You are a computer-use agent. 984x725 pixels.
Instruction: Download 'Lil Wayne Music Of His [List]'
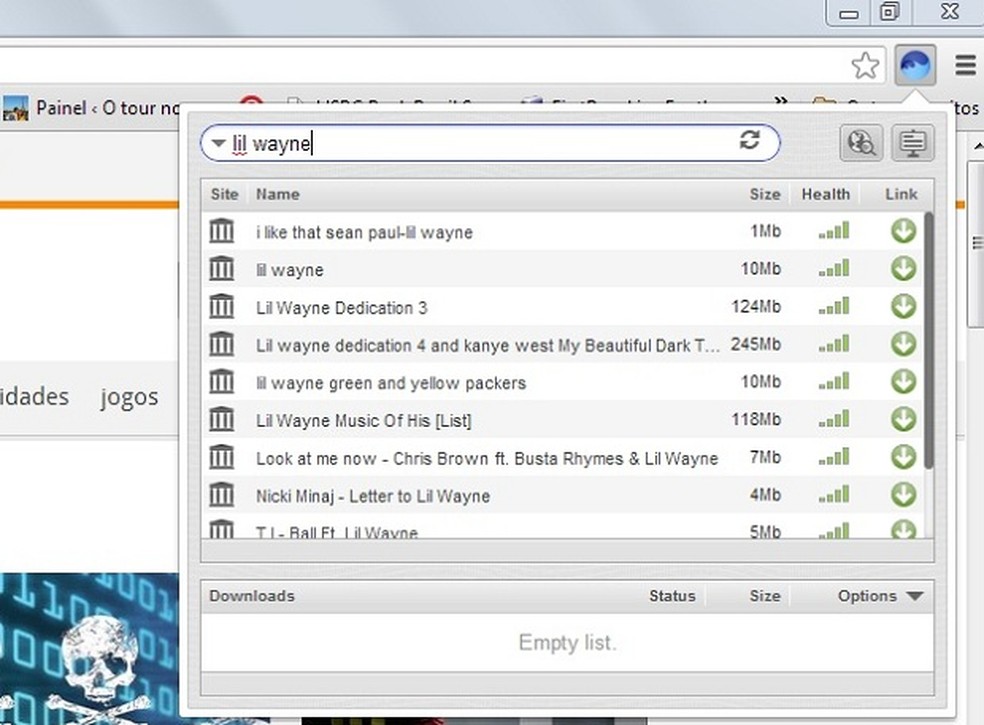(904, 419)
